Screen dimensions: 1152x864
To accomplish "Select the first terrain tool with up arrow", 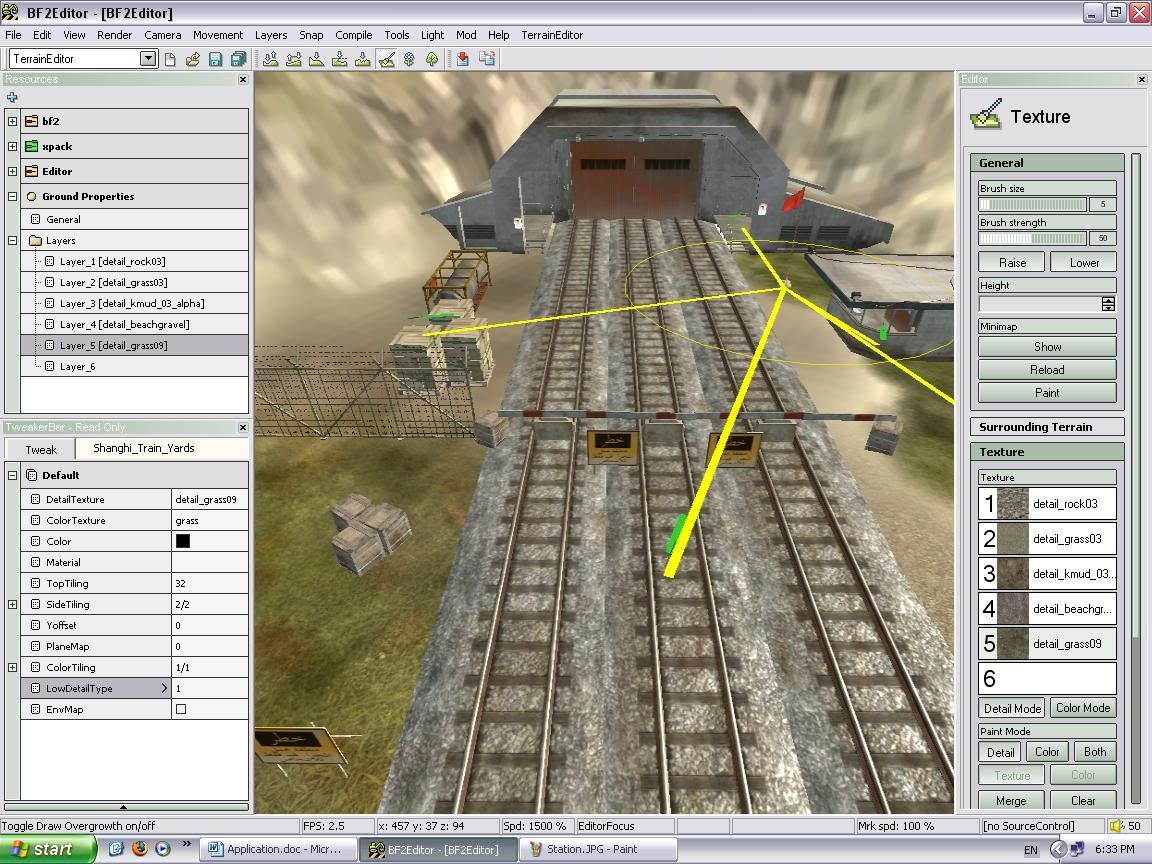I will pyautogui.click(x=270, y=59).
